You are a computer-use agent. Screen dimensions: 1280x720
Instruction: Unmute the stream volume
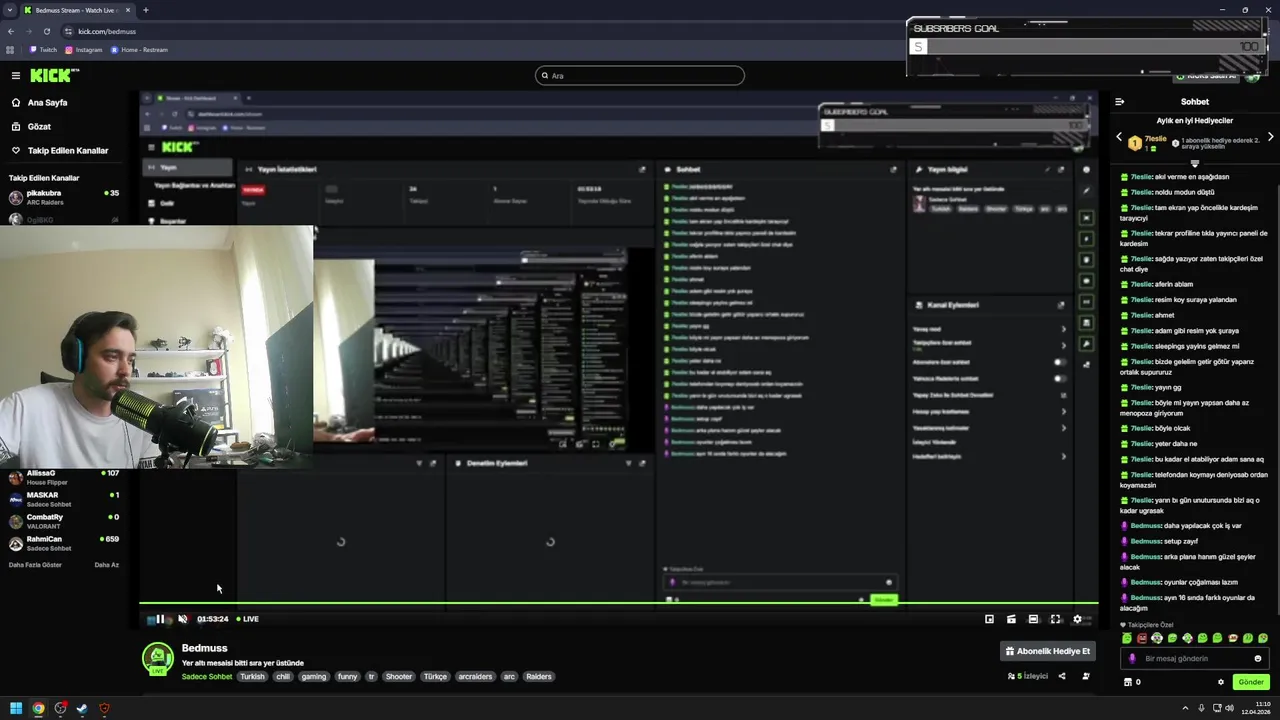(182, 619)
